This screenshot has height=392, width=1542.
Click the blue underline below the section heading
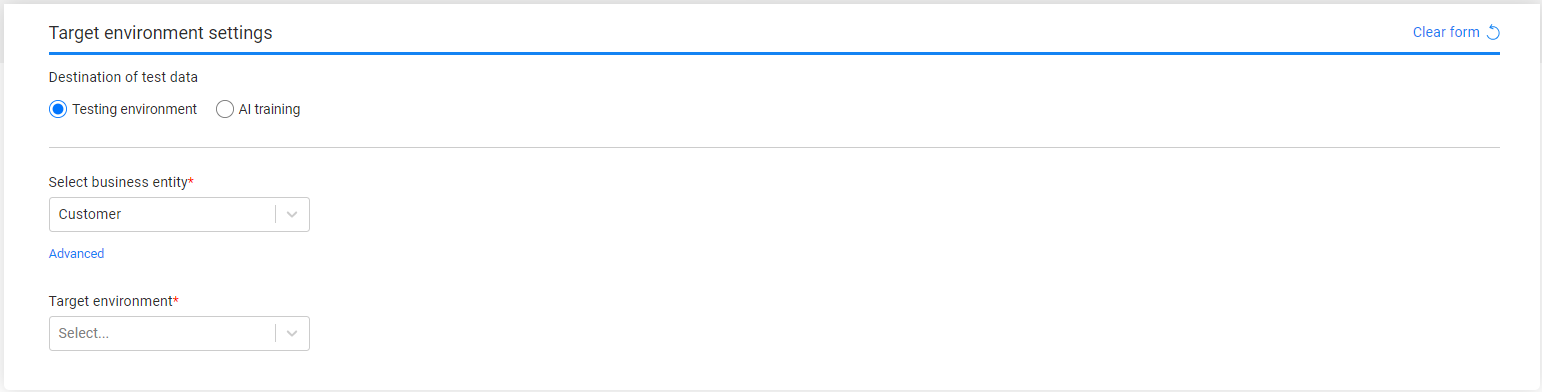(774, 52)
